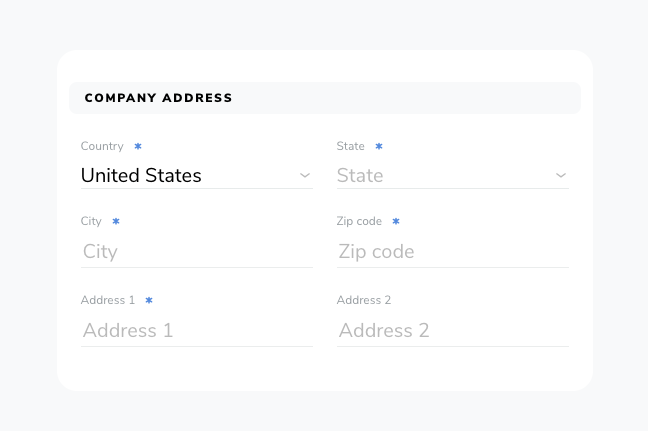648x431 pixels.
Task: Click the required asterisk beside Zip code
Action: (x=396, y=221)
